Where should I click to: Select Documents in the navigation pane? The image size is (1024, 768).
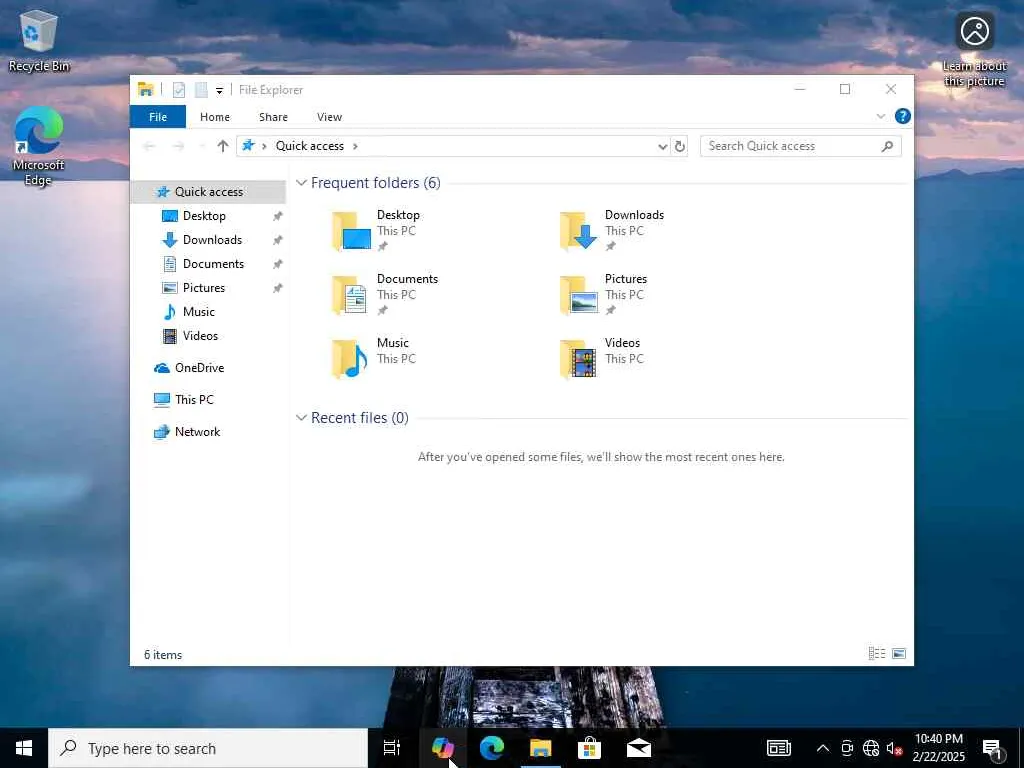(213, 264)
